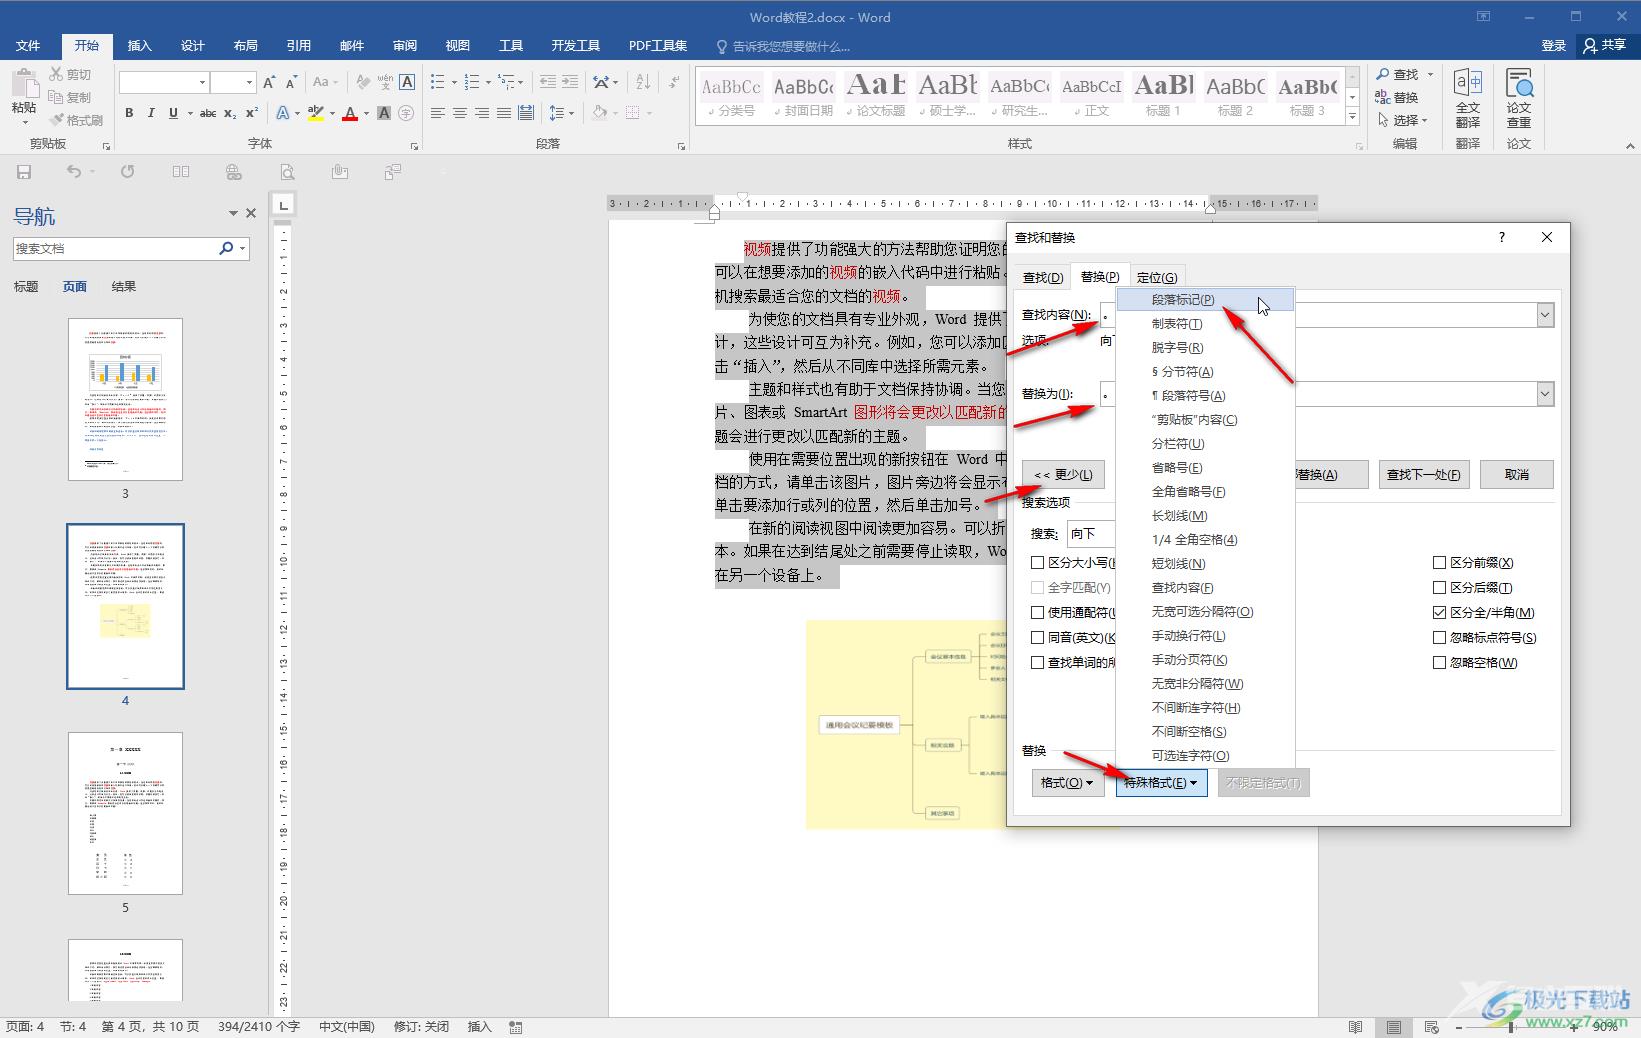Uncheck the 区分全/半角 checkbox
The height and width of the screenshot is (1038, 1641).
point(1440,613)
